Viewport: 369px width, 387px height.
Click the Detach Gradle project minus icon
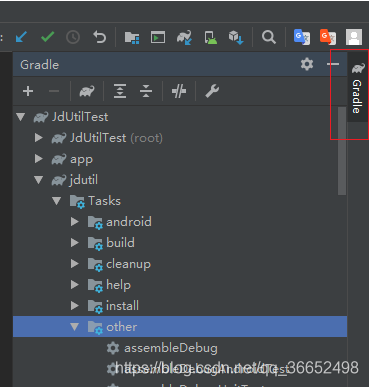[x=54, y=91]
